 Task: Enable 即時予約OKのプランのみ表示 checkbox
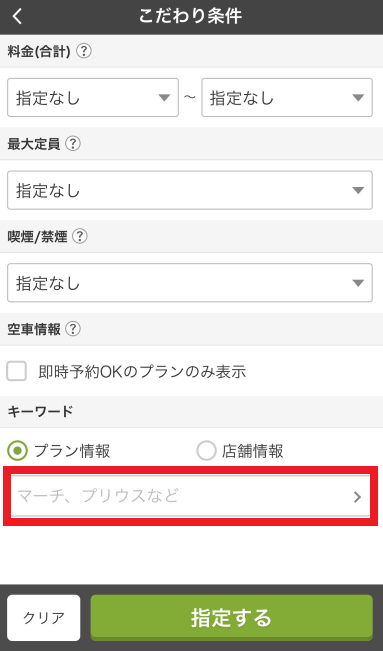[x=17, y=371]
